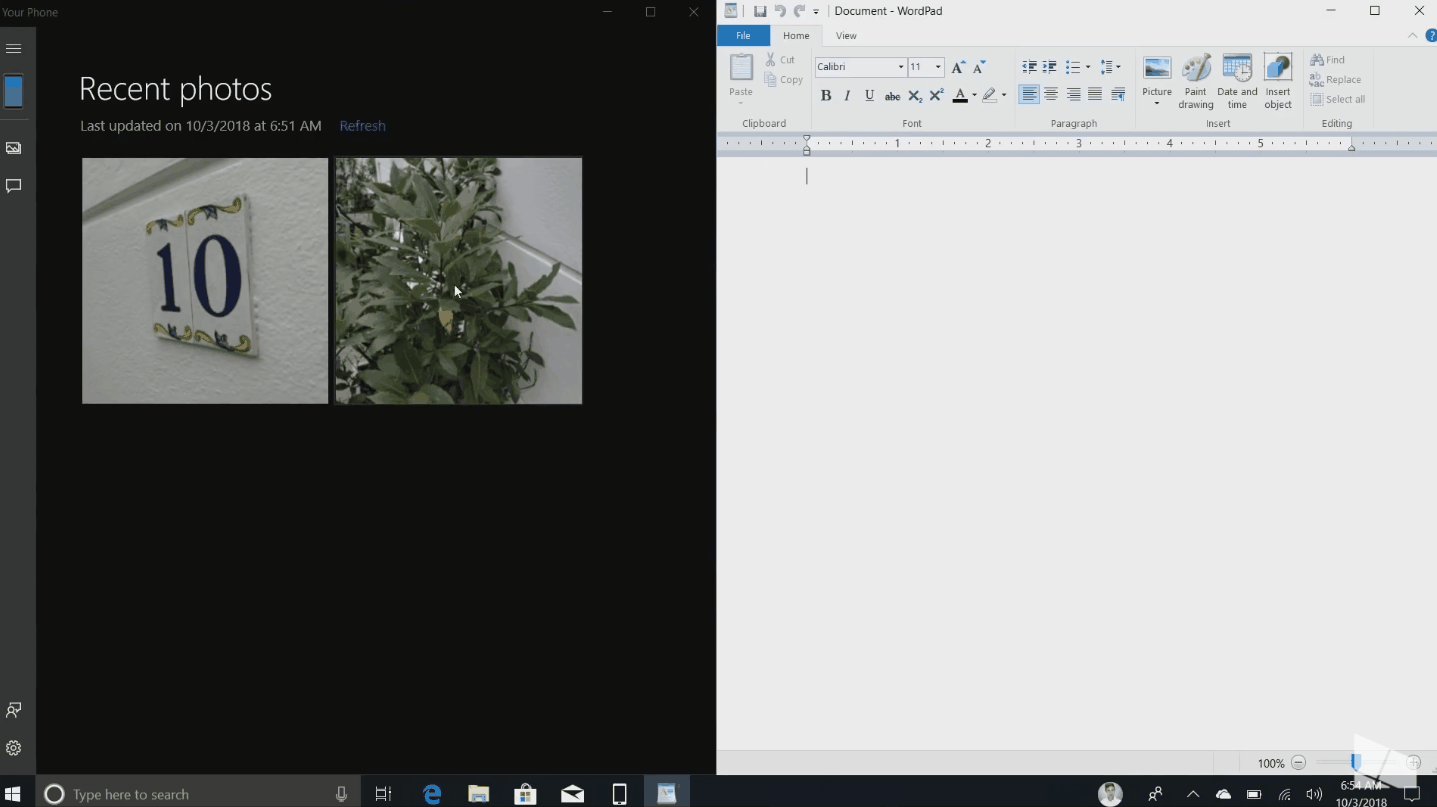Justify the paragraph text

pyautogui.click(x=1095, y=95)
